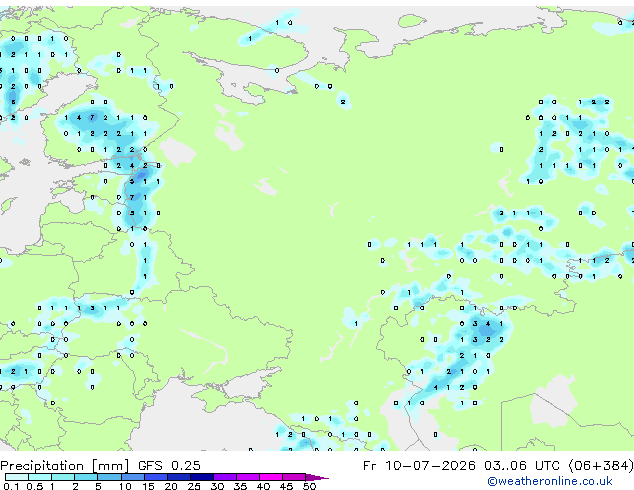634x490 pixels.
Task: Click the over-50 mm arrow tip of legend
Action: pyautogui.click(x=317, y=477)
